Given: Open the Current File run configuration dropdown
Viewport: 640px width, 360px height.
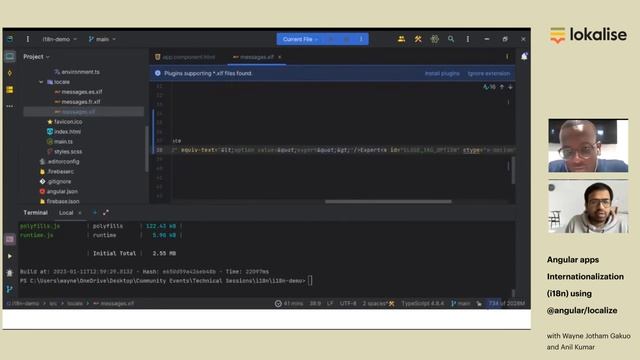Looking at the screenshot, I should pos(300,39).
